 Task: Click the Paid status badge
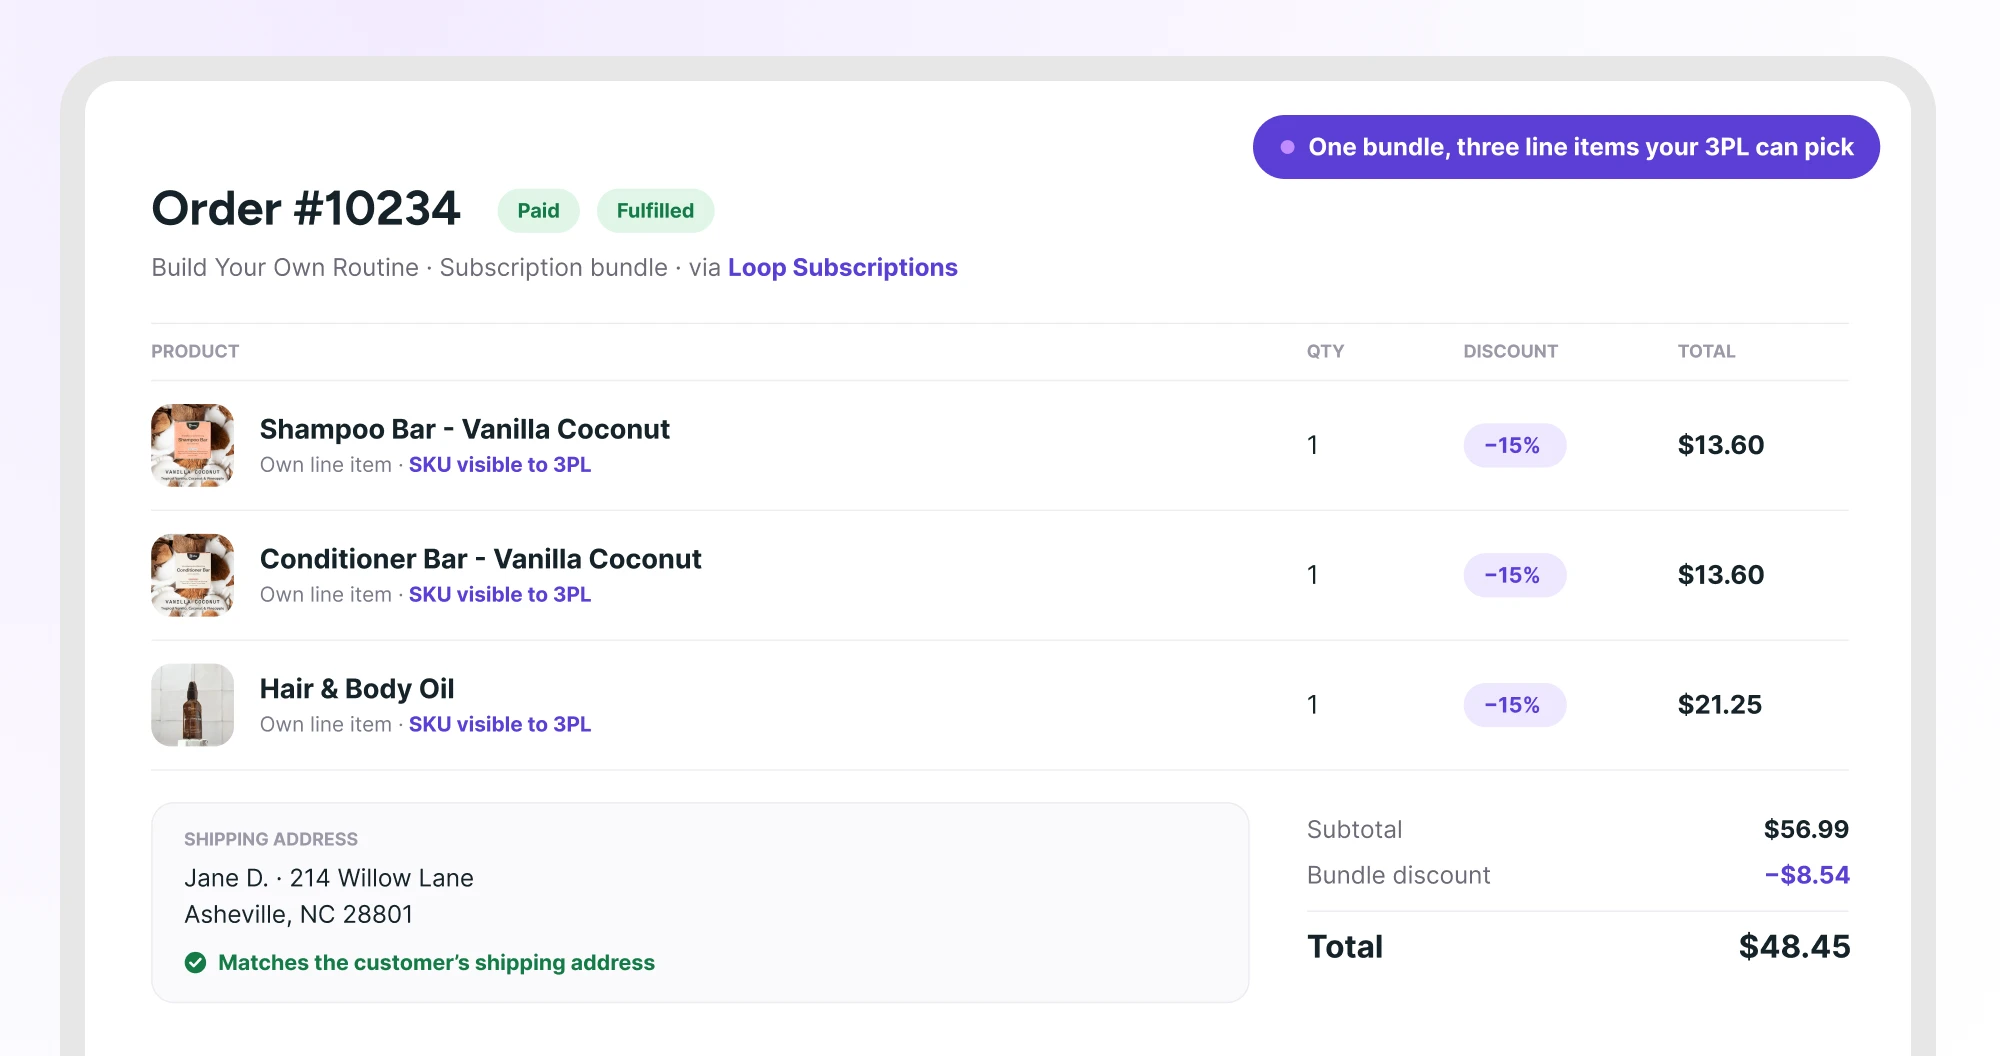(538, 211)
